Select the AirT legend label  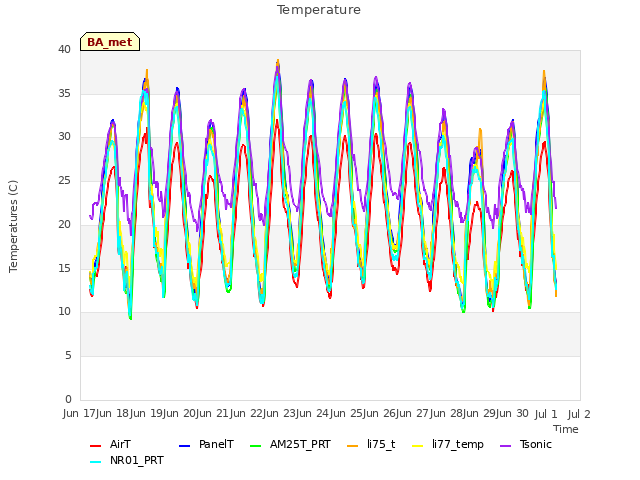click(120, 444)
